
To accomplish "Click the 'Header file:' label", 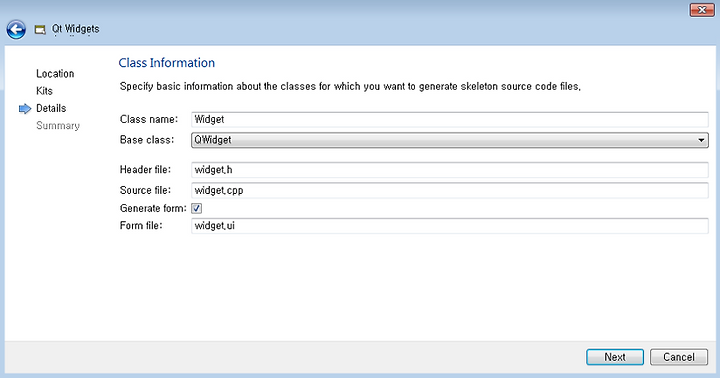I will pos(145,169).
